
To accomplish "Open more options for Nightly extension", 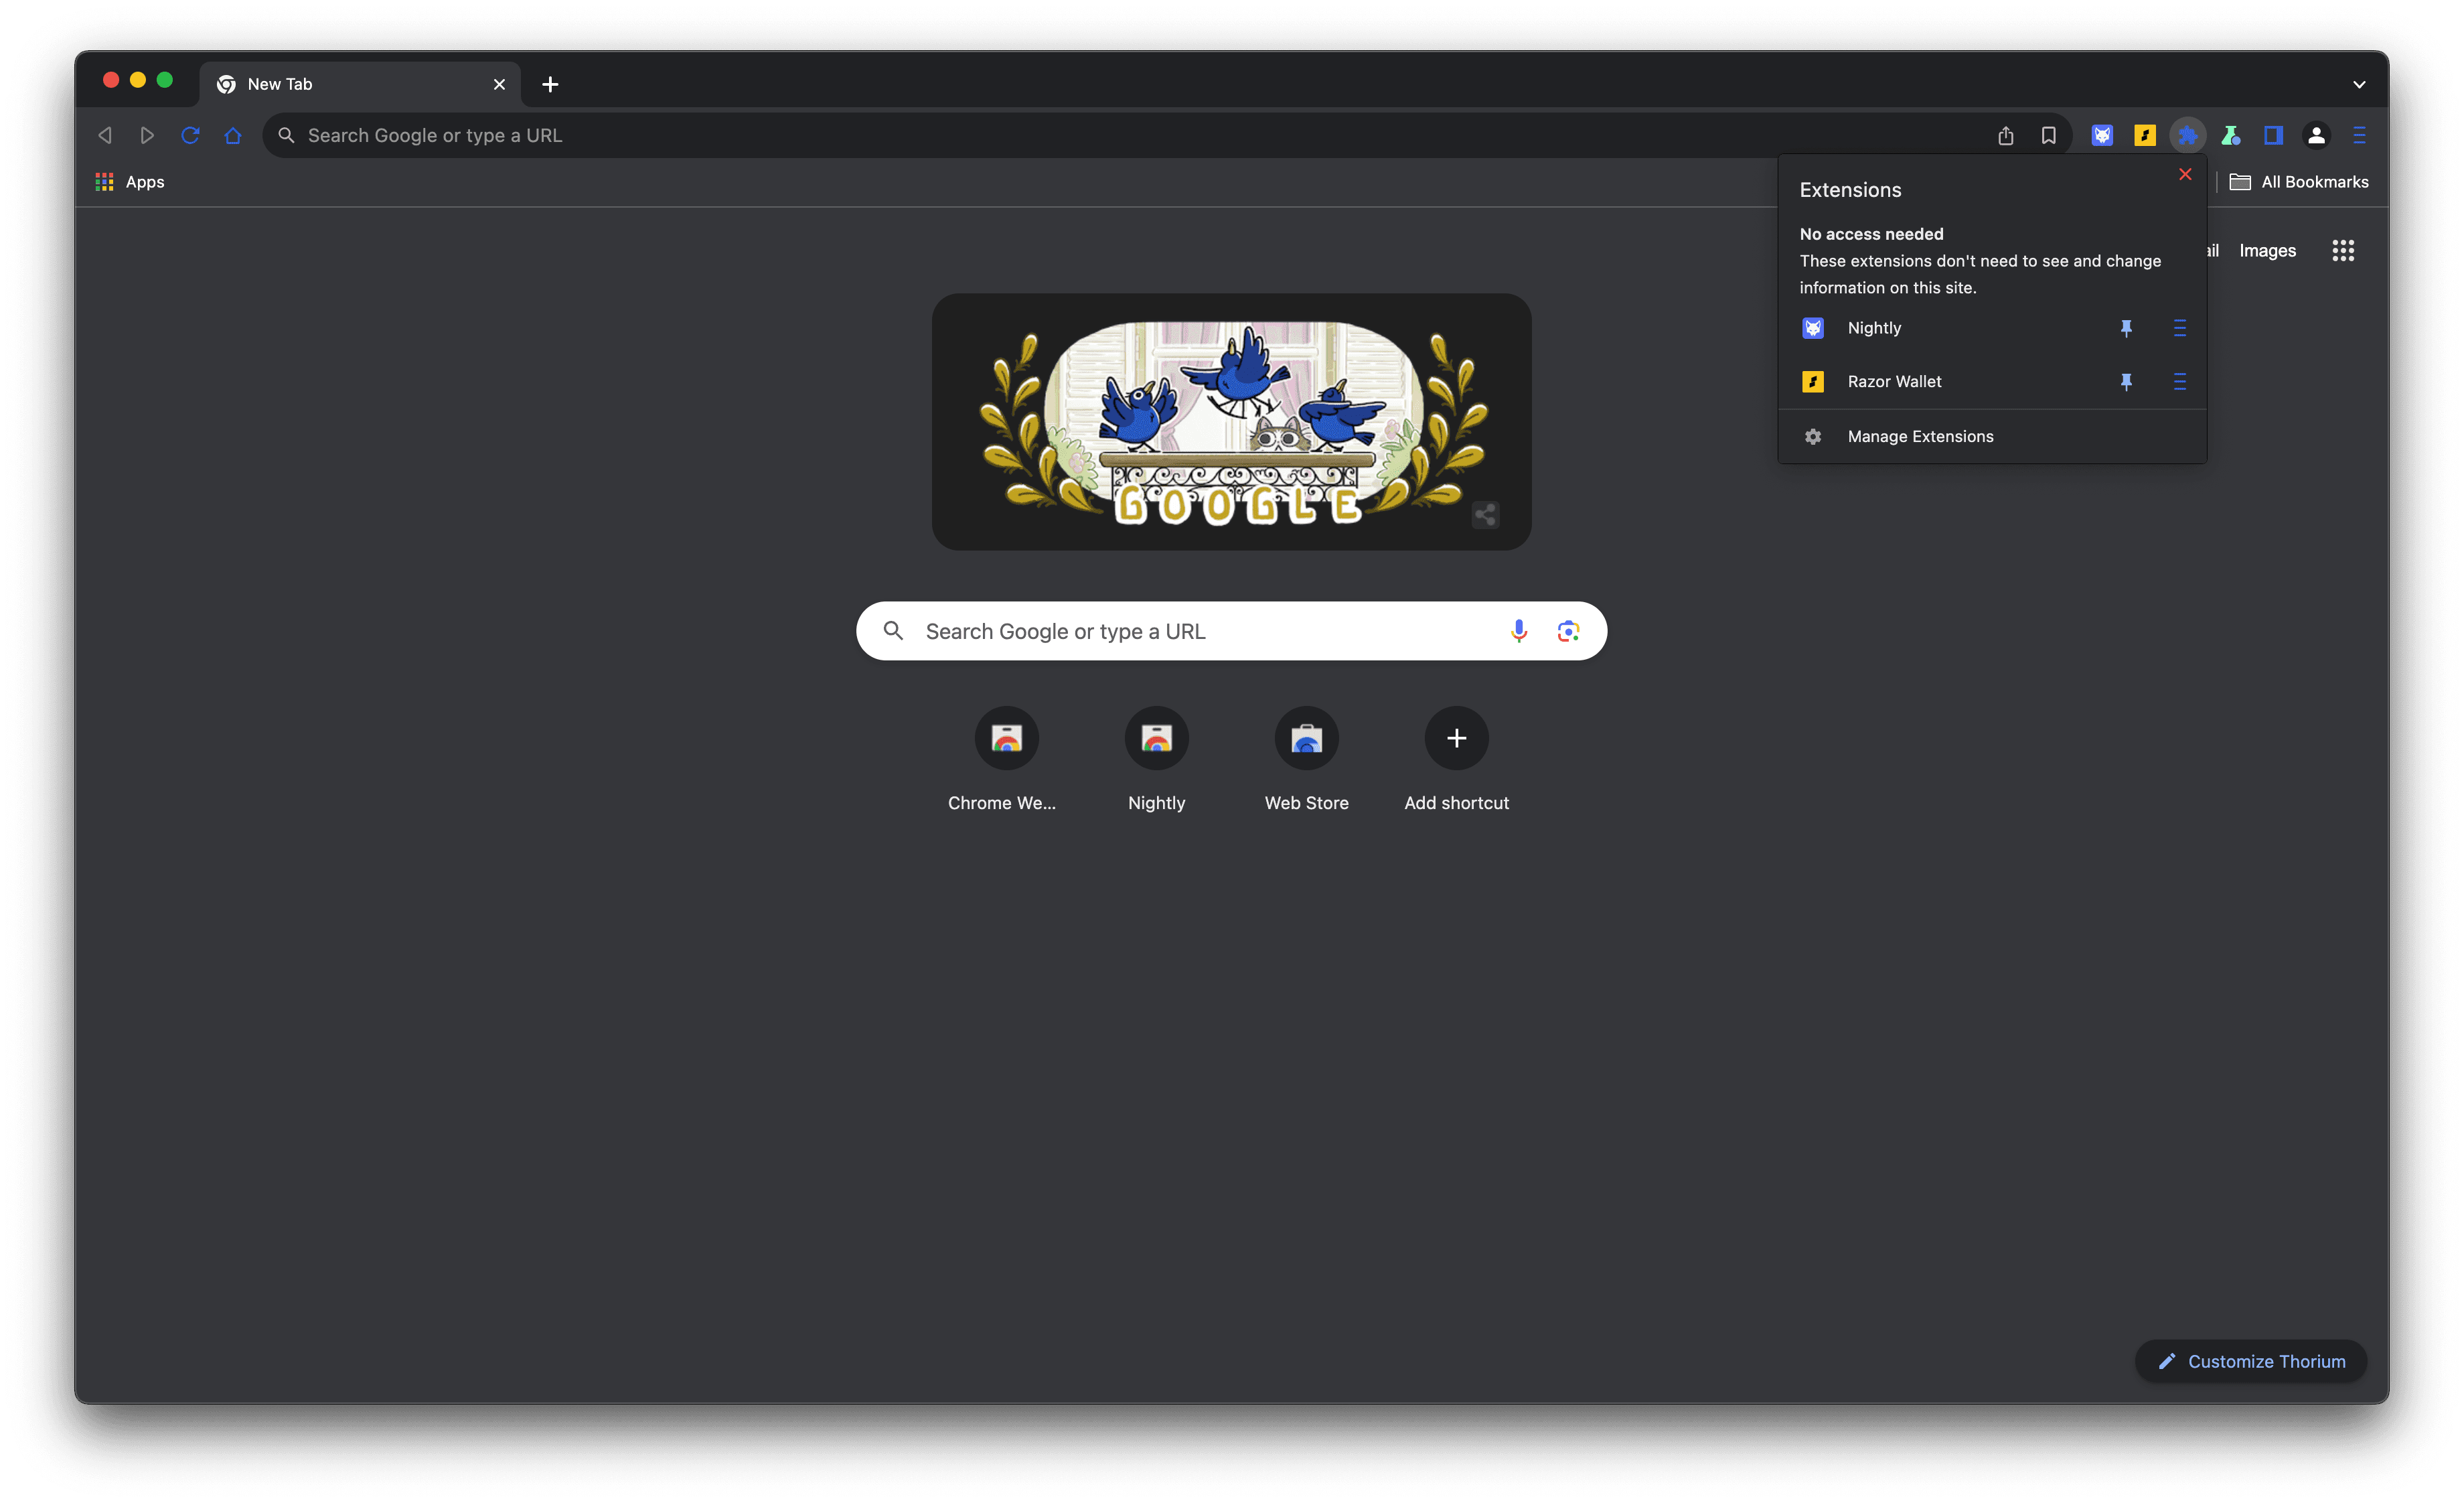I will coord(2179,328).
